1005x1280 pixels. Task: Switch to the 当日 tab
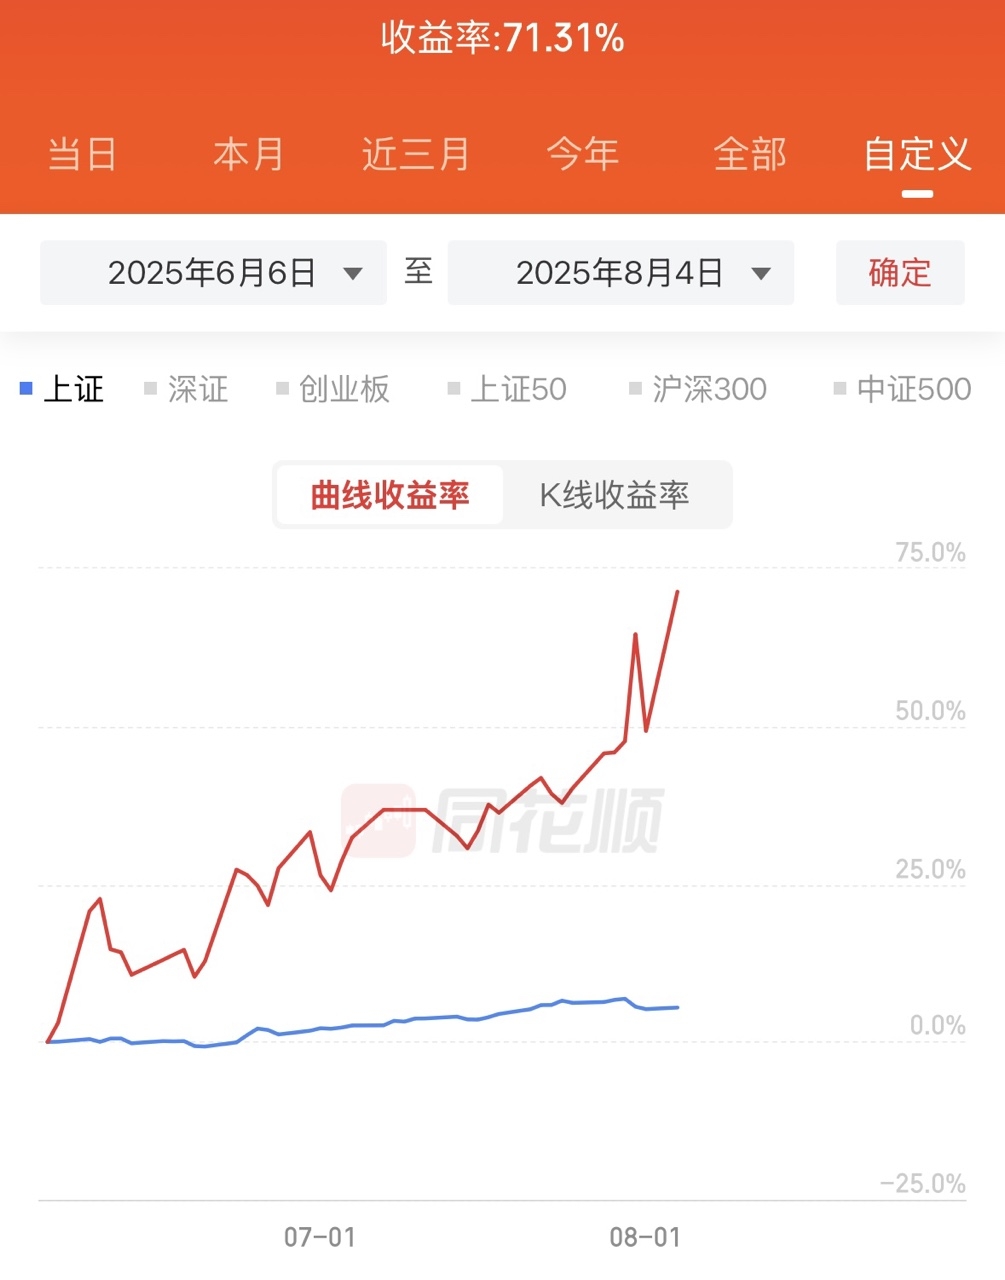[82, 155]
